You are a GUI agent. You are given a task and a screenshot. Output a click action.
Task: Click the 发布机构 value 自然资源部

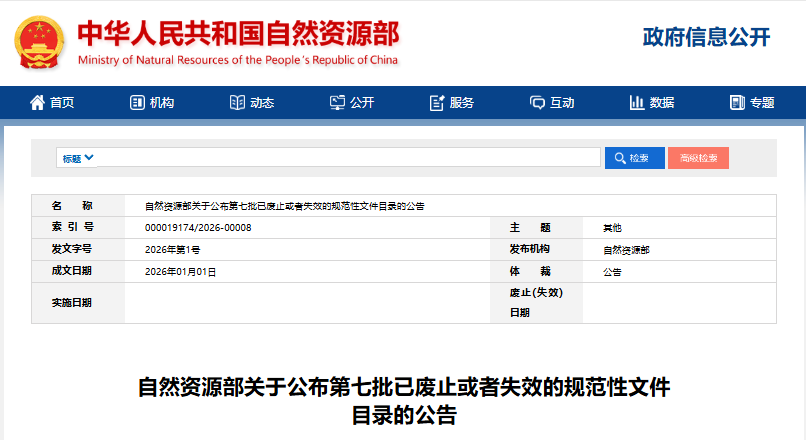(x=626, y=250)
